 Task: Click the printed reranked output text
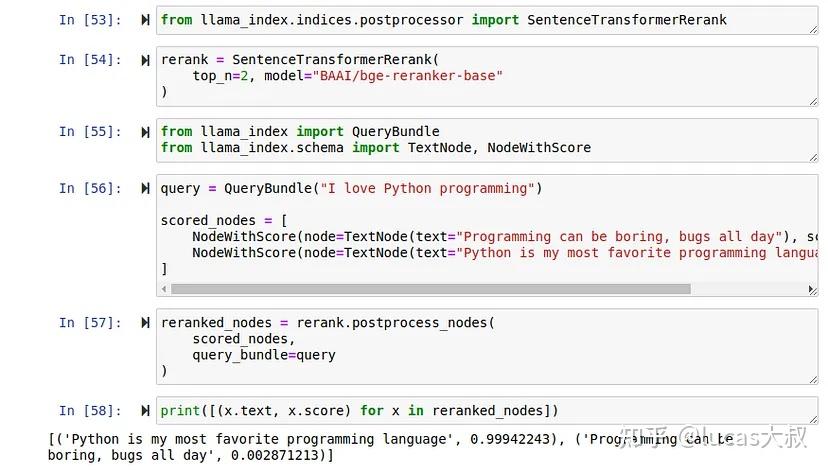pos(300,447)
